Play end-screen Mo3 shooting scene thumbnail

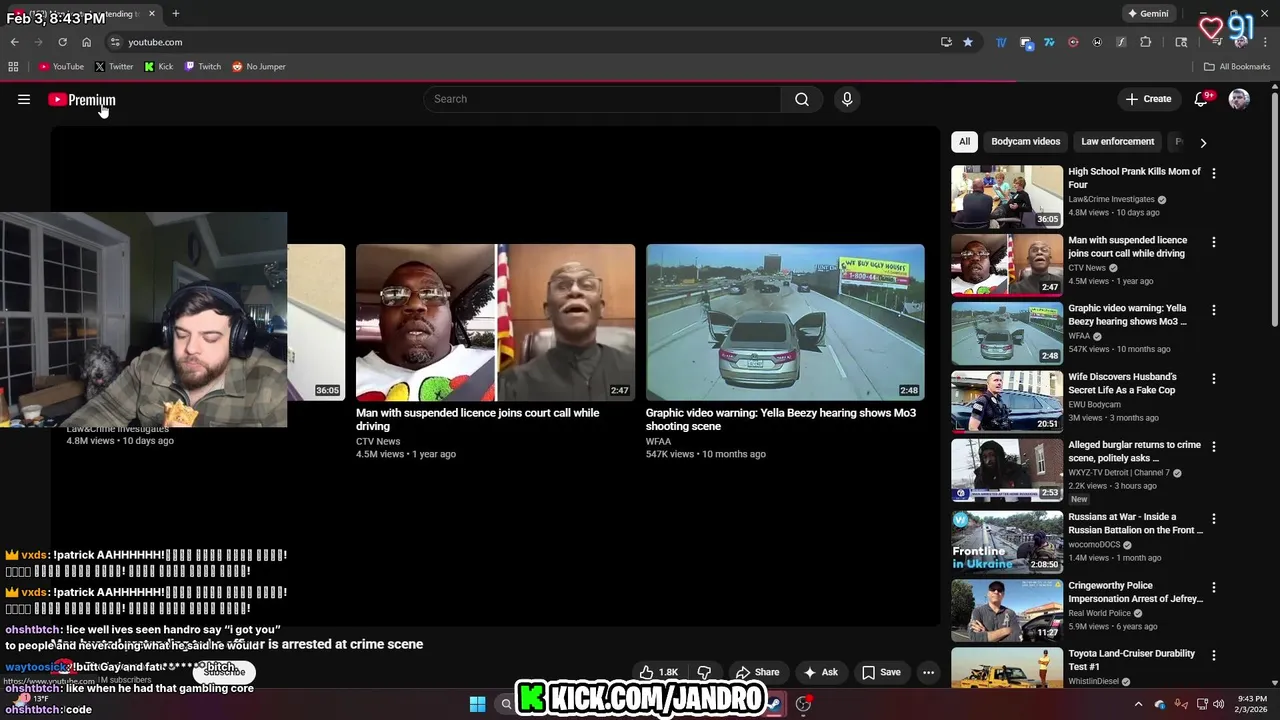[785, 322]
